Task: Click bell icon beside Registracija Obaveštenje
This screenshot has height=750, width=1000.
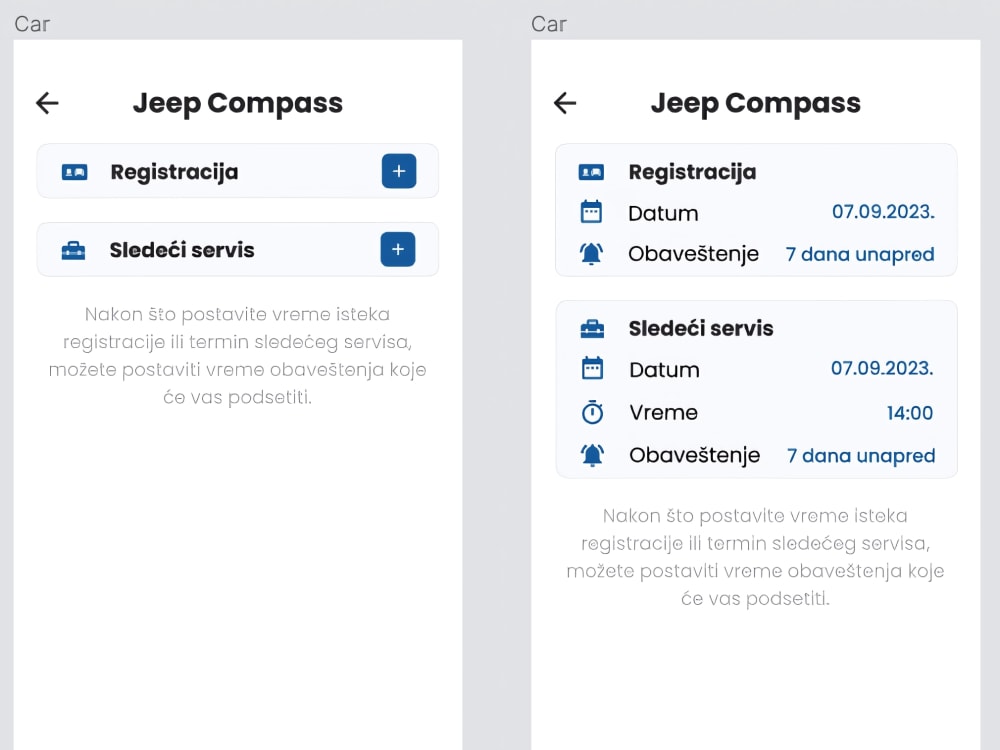Action: (x=591, y=254)
